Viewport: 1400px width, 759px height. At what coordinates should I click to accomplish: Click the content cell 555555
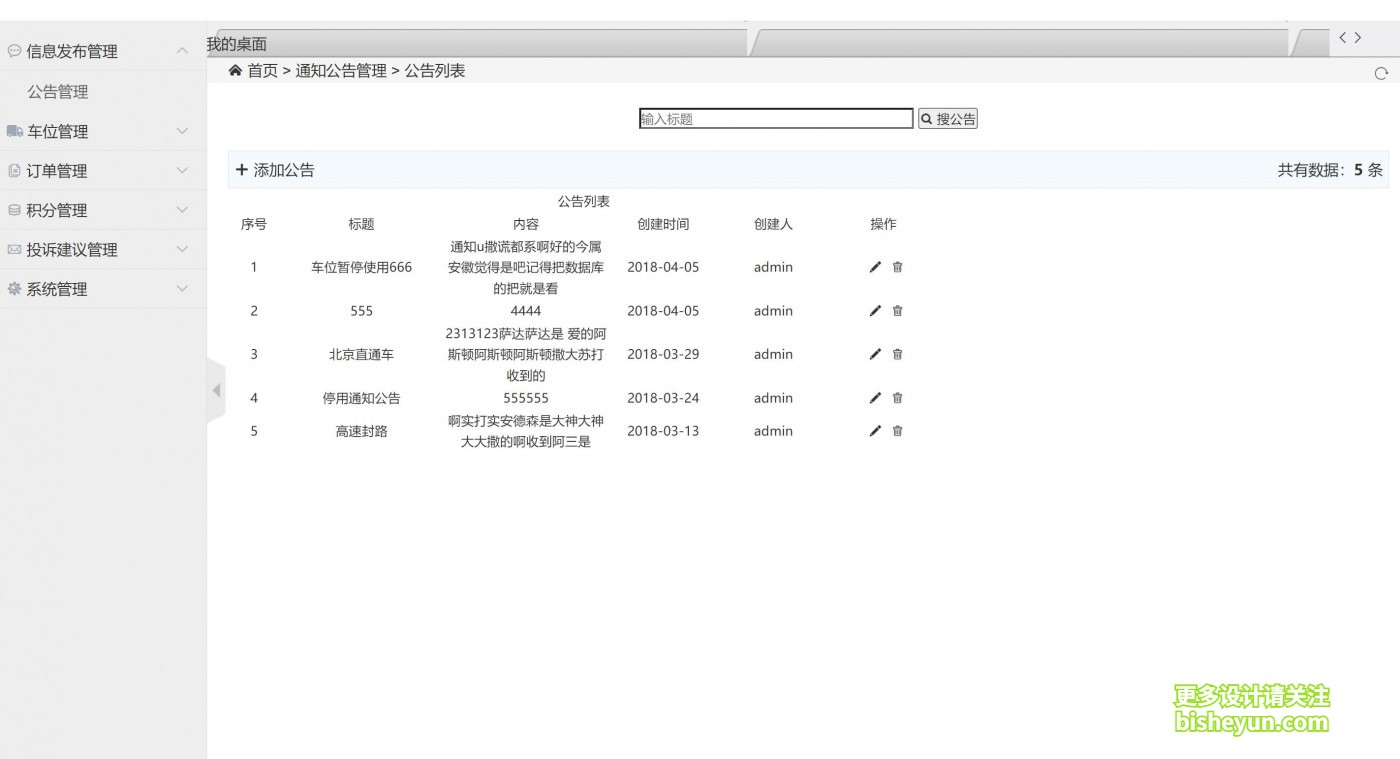[x=526, y=398]
